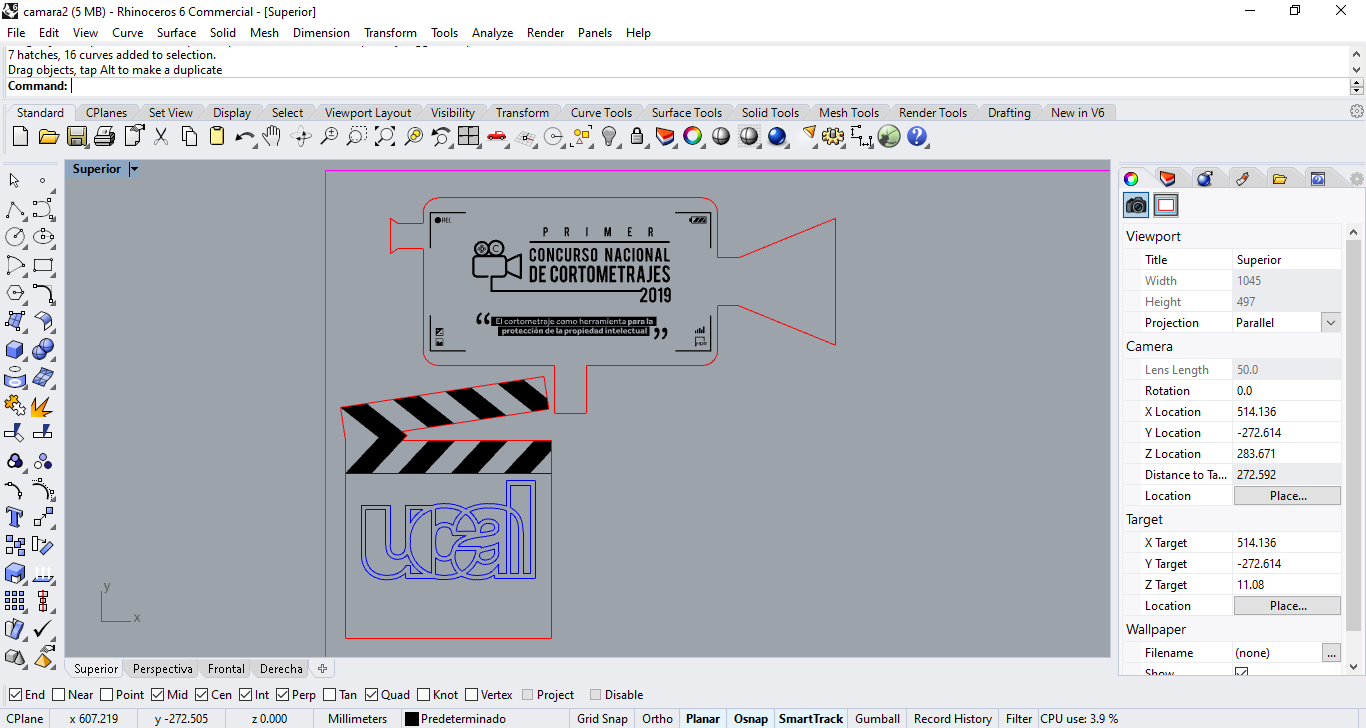
Task: Toggle Grid Snap in the status bar
Action: click(602, 719)
